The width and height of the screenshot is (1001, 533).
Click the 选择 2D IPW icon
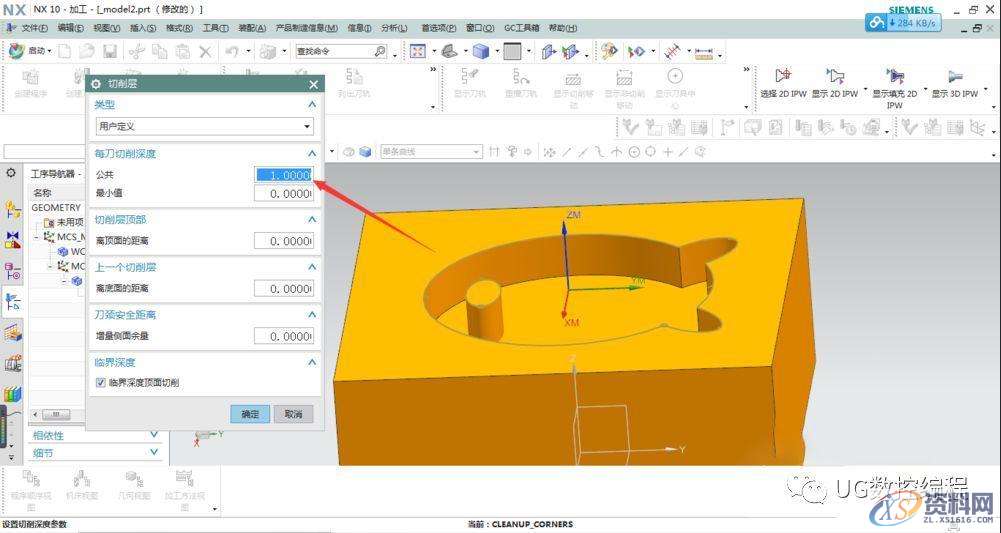click(784, 76)
